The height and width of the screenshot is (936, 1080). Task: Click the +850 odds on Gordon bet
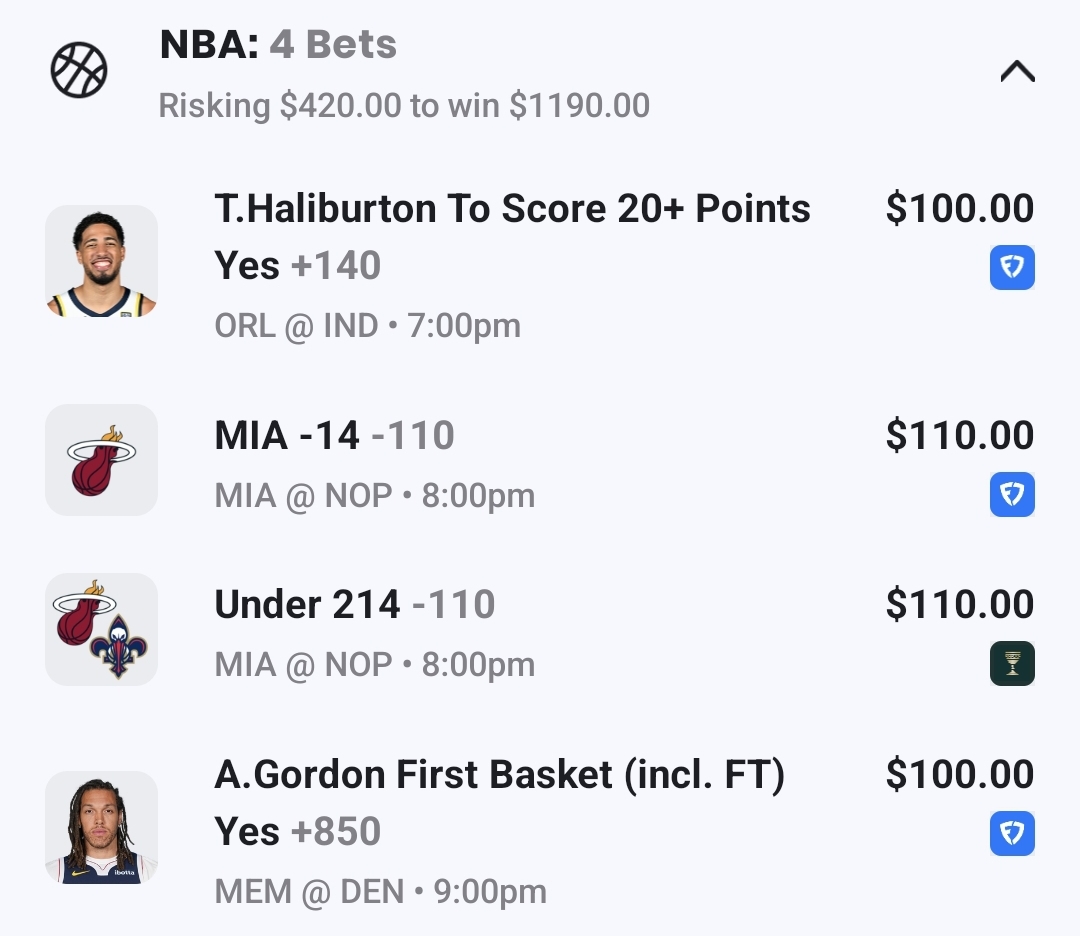(x=335, y=832)
